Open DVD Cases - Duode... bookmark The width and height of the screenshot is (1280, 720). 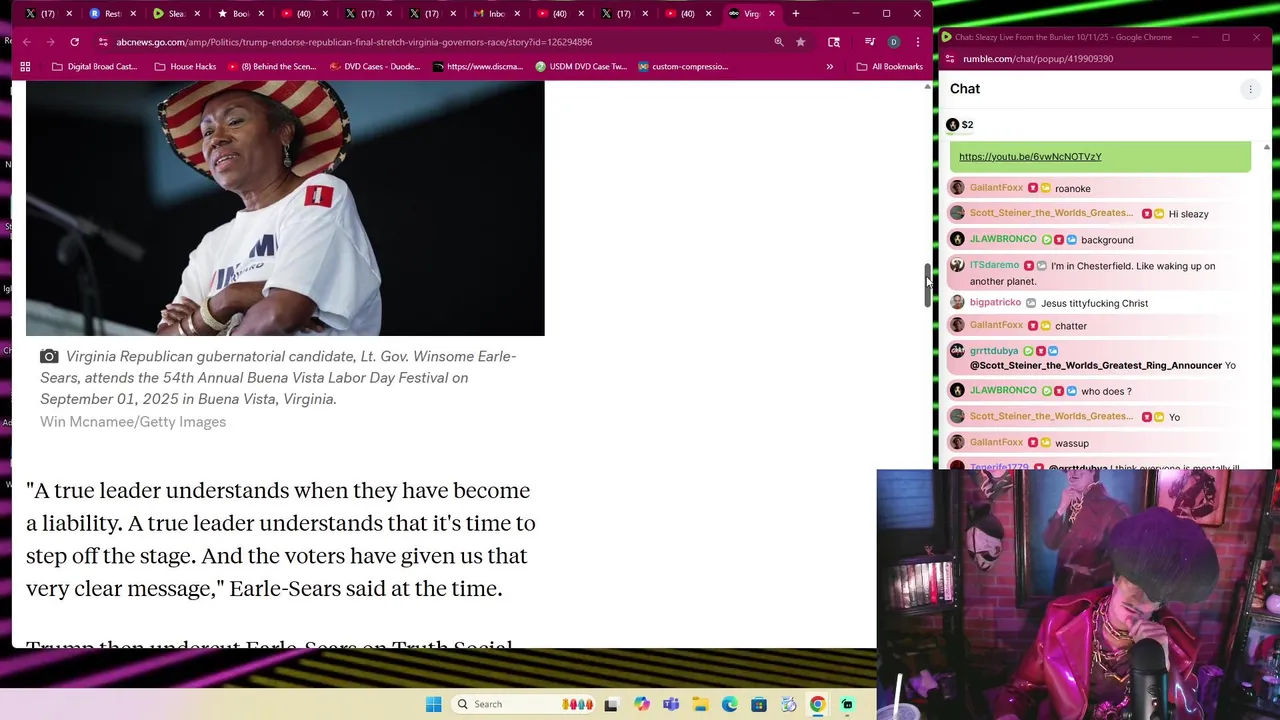click(375, 67)
